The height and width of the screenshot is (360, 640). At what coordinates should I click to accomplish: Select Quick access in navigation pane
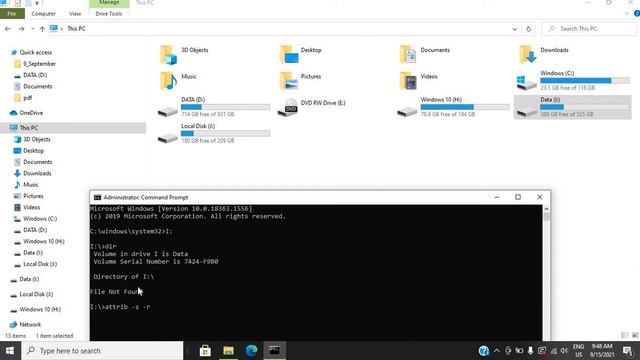point(36,52)
